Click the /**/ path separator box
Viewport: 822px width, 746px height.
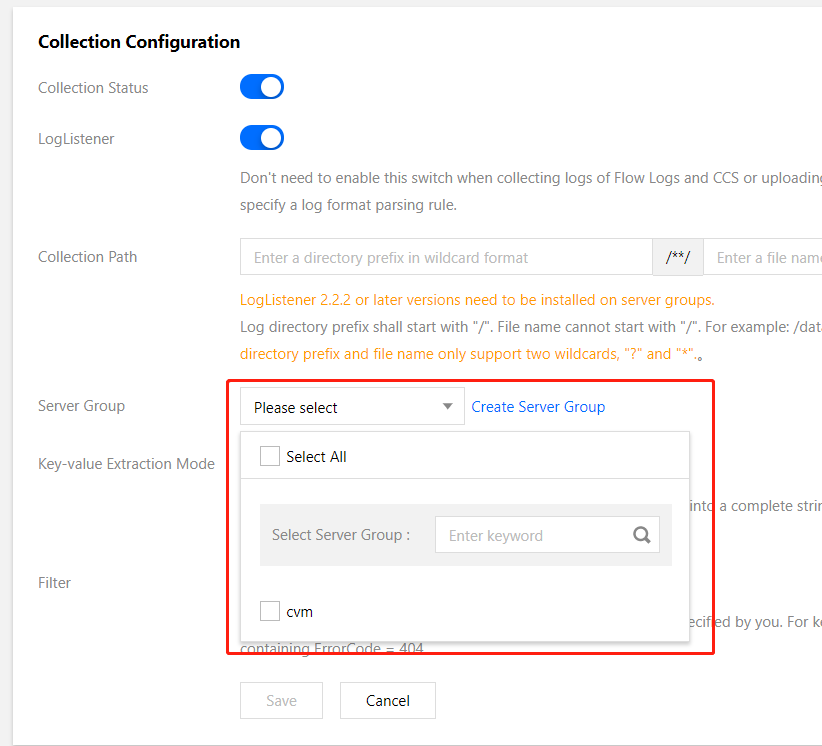click(678, 257)
